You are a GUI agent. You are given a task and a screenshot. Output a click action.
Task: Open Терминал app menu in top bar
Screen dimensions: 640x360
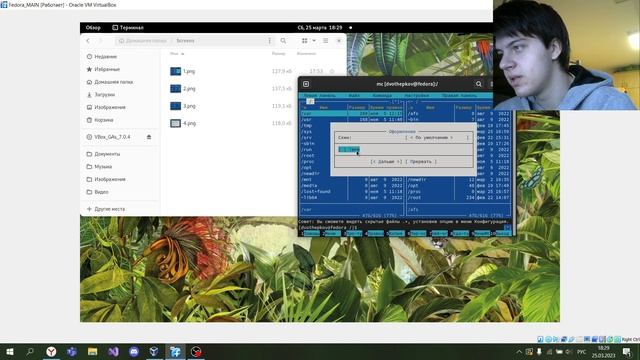128,28
